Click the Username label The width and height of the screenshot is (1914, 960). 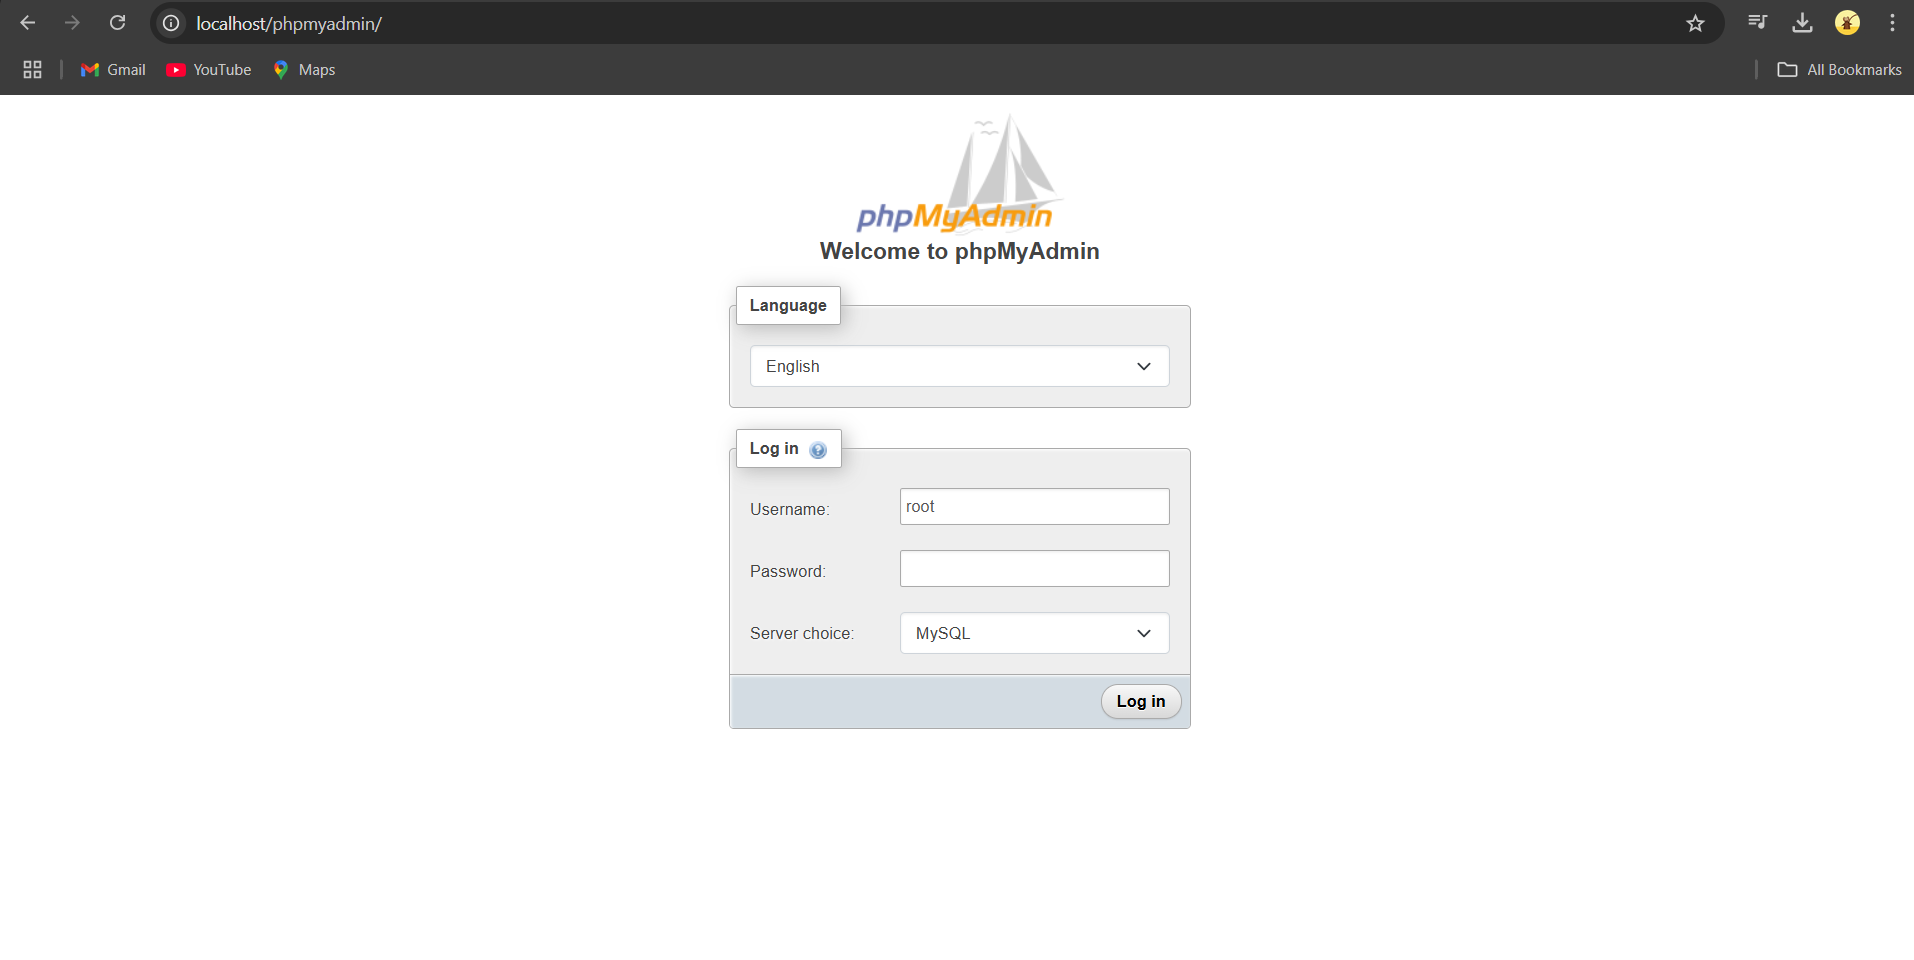tap(789, 509)
